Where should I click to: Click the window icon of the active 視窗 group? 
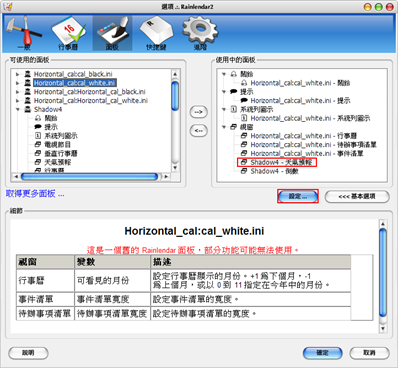pyautogui.click(x=234, y=127)
